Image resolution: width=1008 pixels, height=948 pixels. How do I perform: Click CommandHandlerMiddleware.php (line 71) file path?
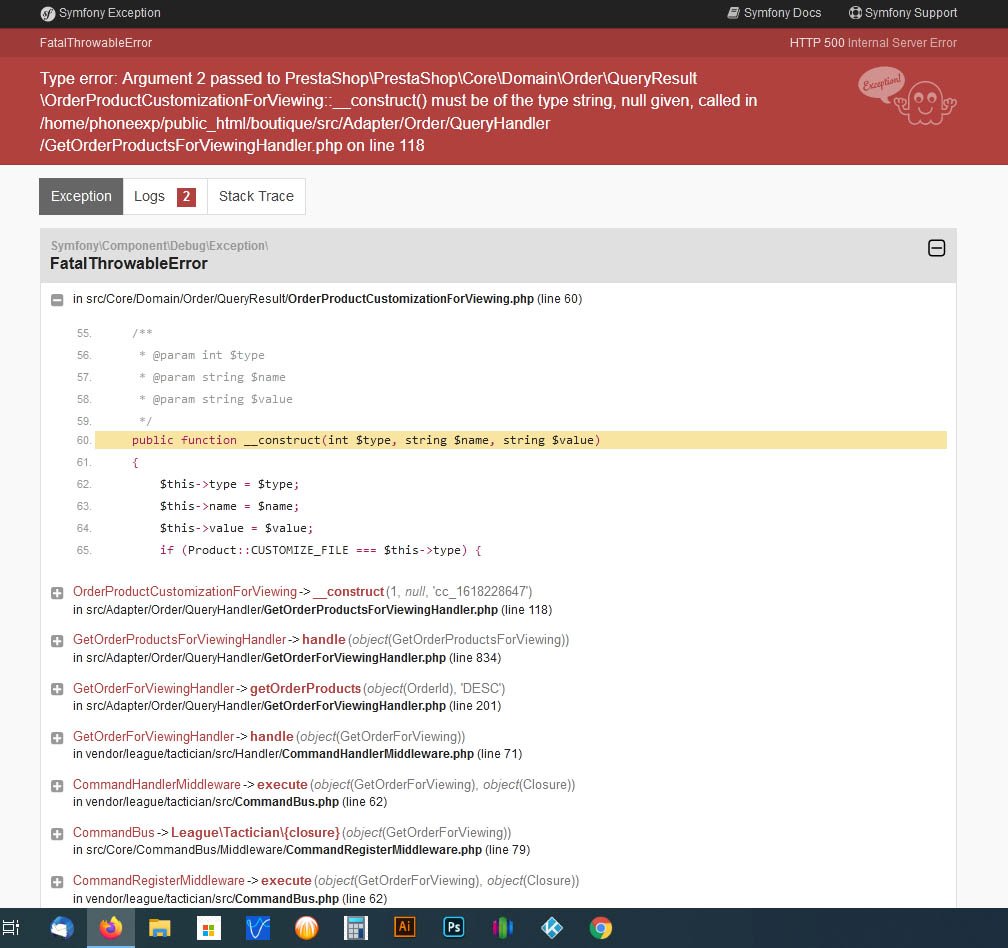click(298, 753)
